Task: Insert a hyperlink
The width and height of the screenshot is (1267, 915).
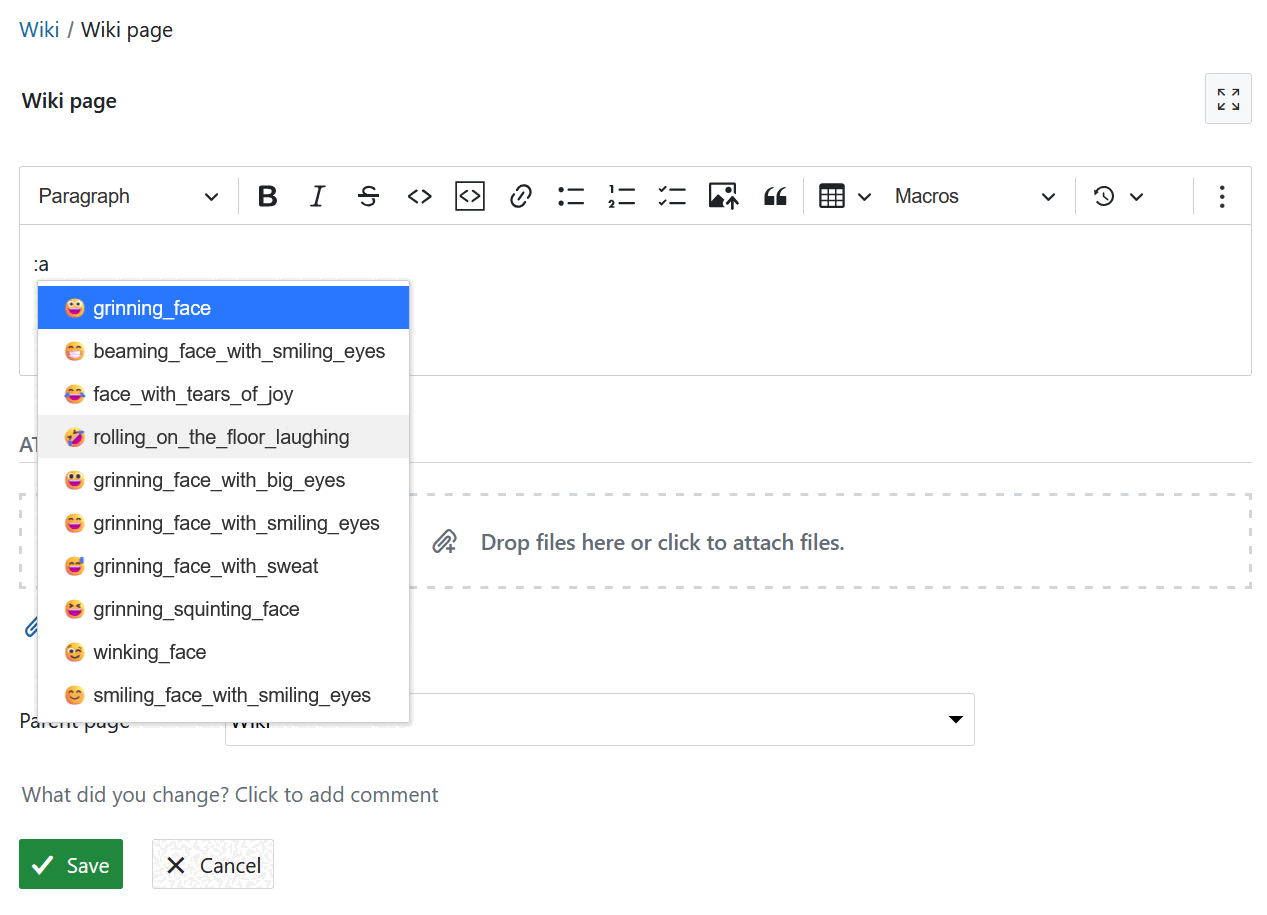Action: 520,196
